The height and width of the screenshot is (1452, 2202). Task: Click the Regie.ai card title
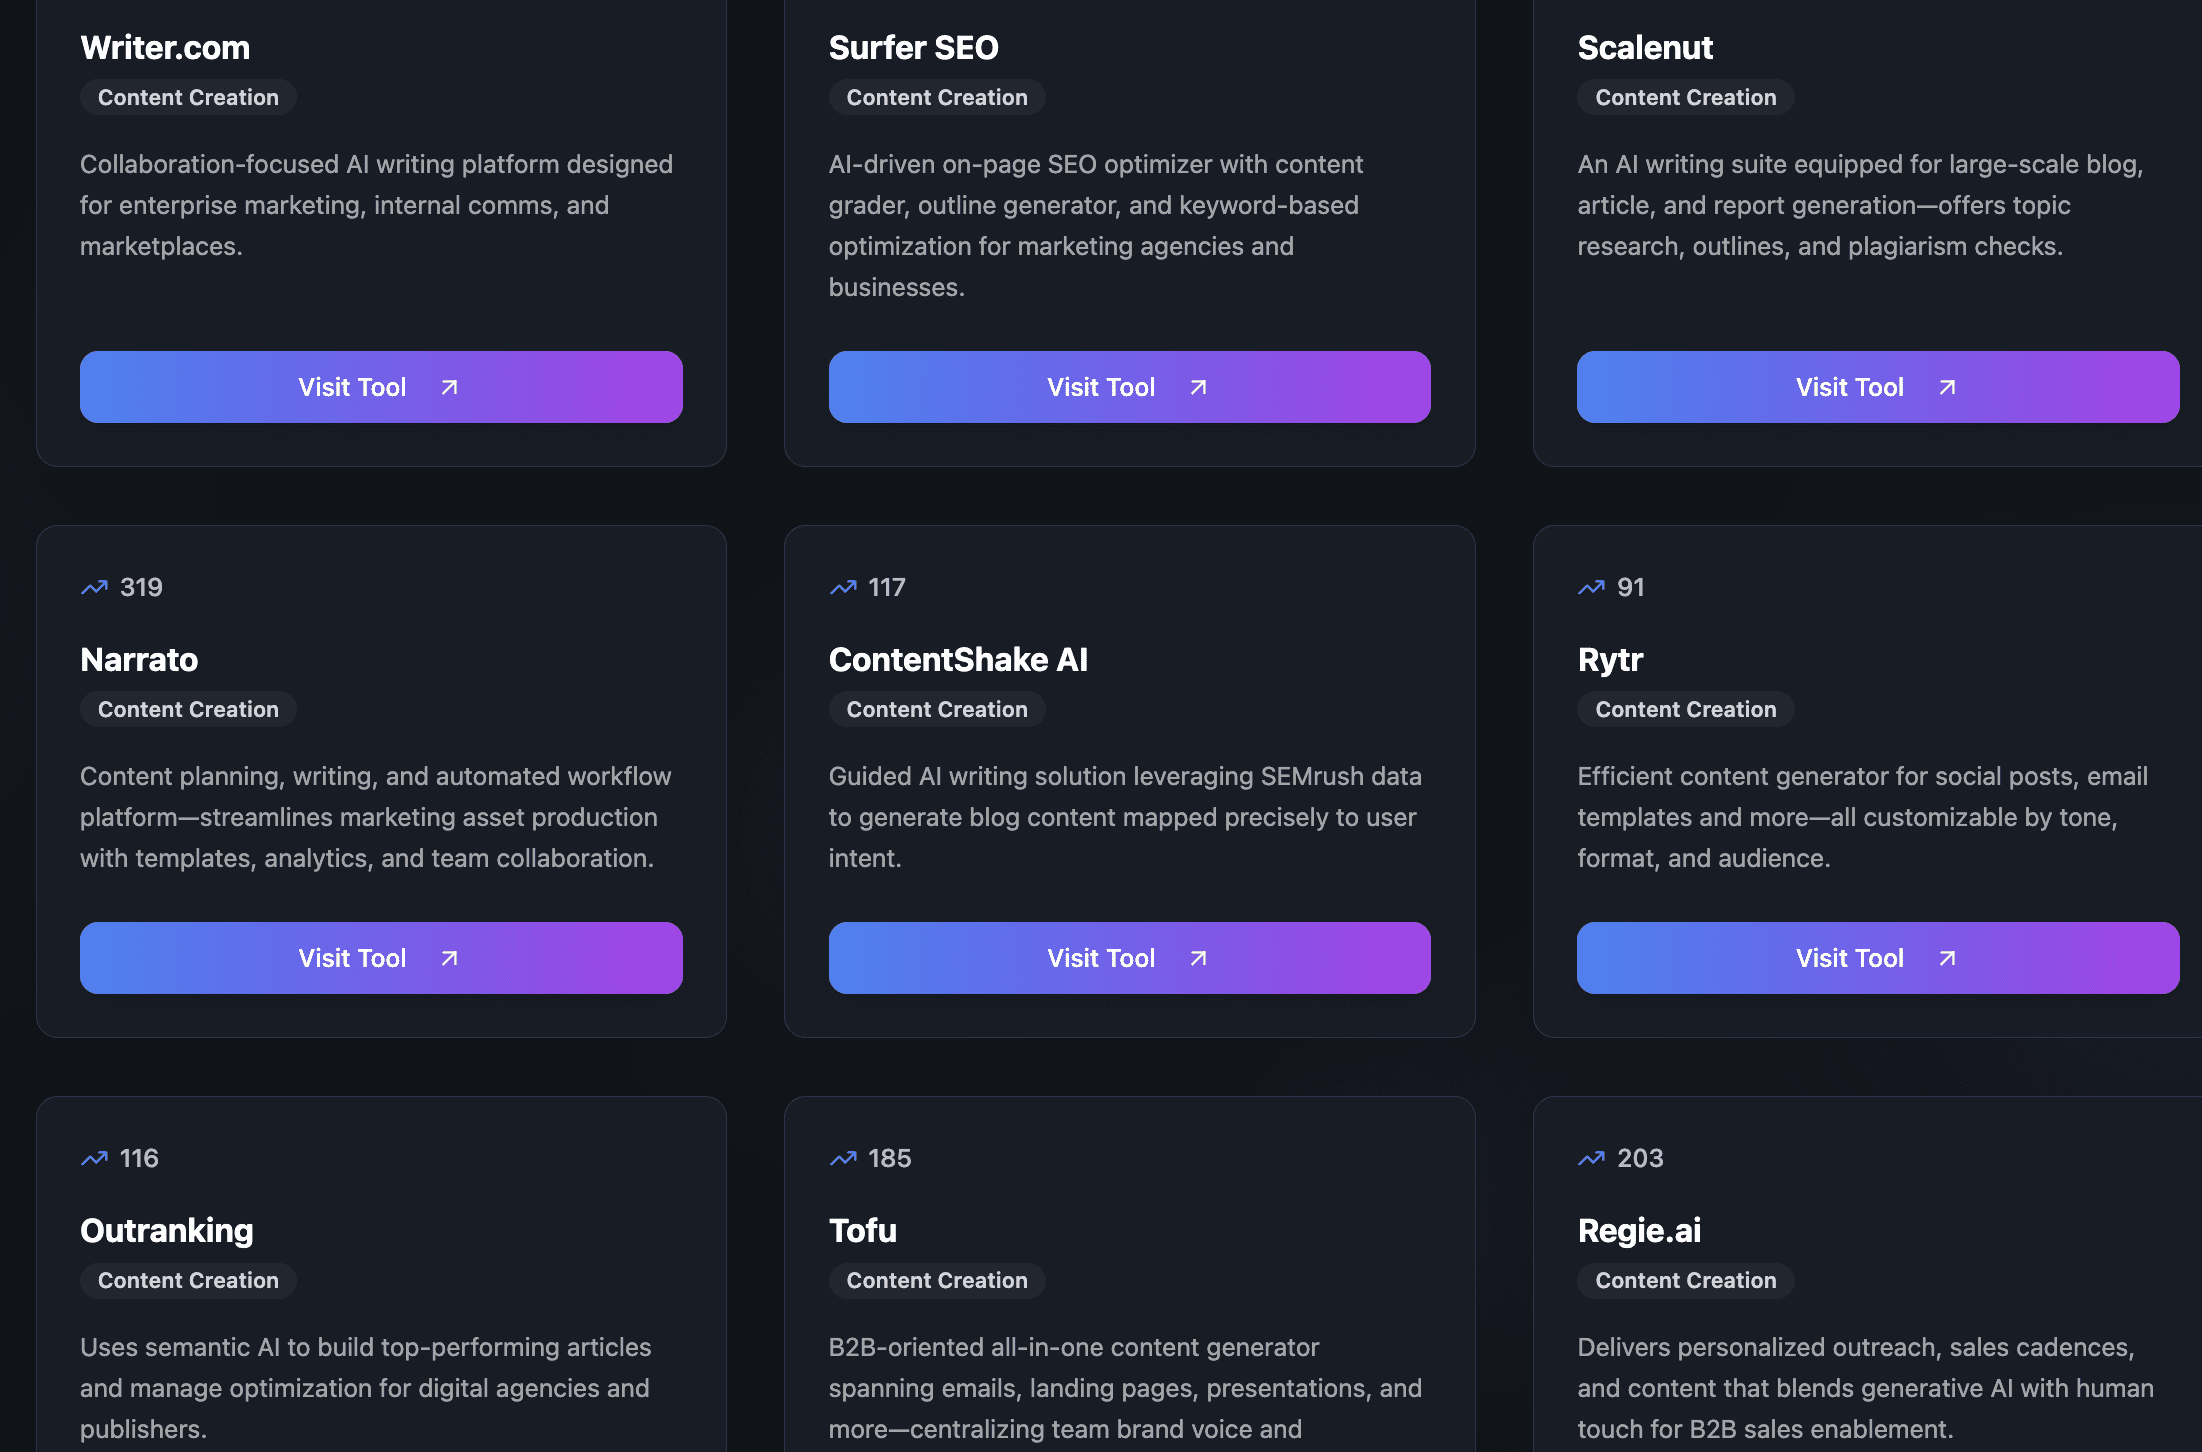(x=1639, y=1231)
